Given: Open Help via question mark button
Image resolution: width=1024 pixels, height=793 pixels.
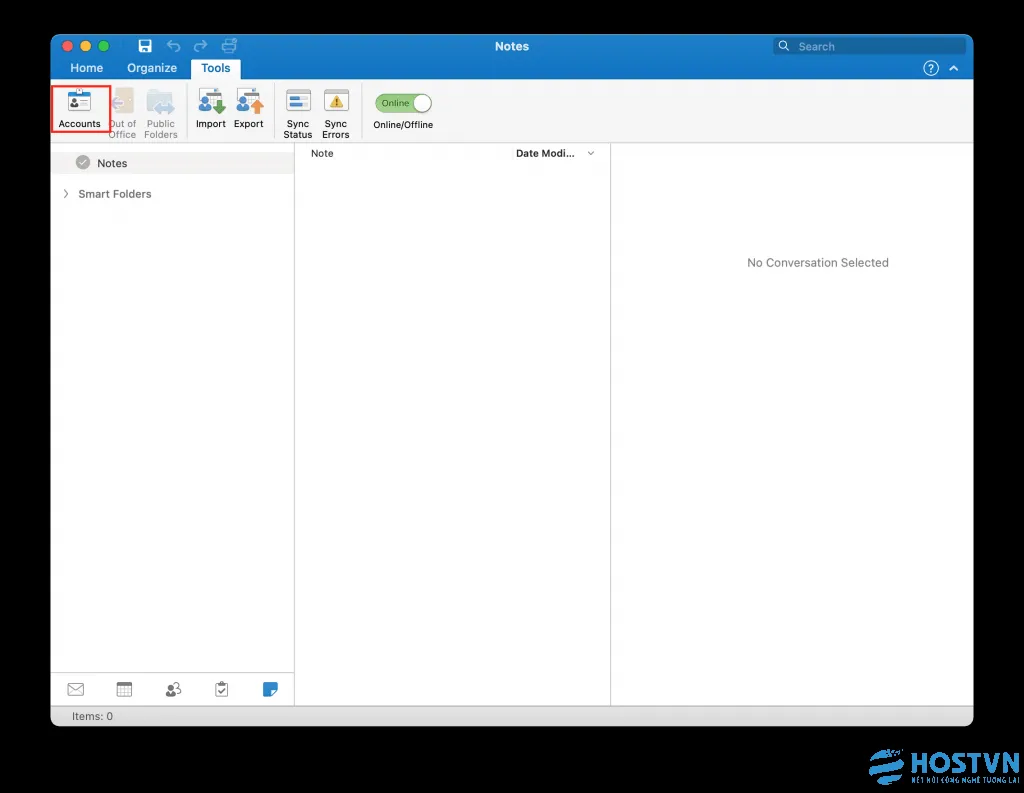Looking at the screenshot, I should click(x=931, y=68).
